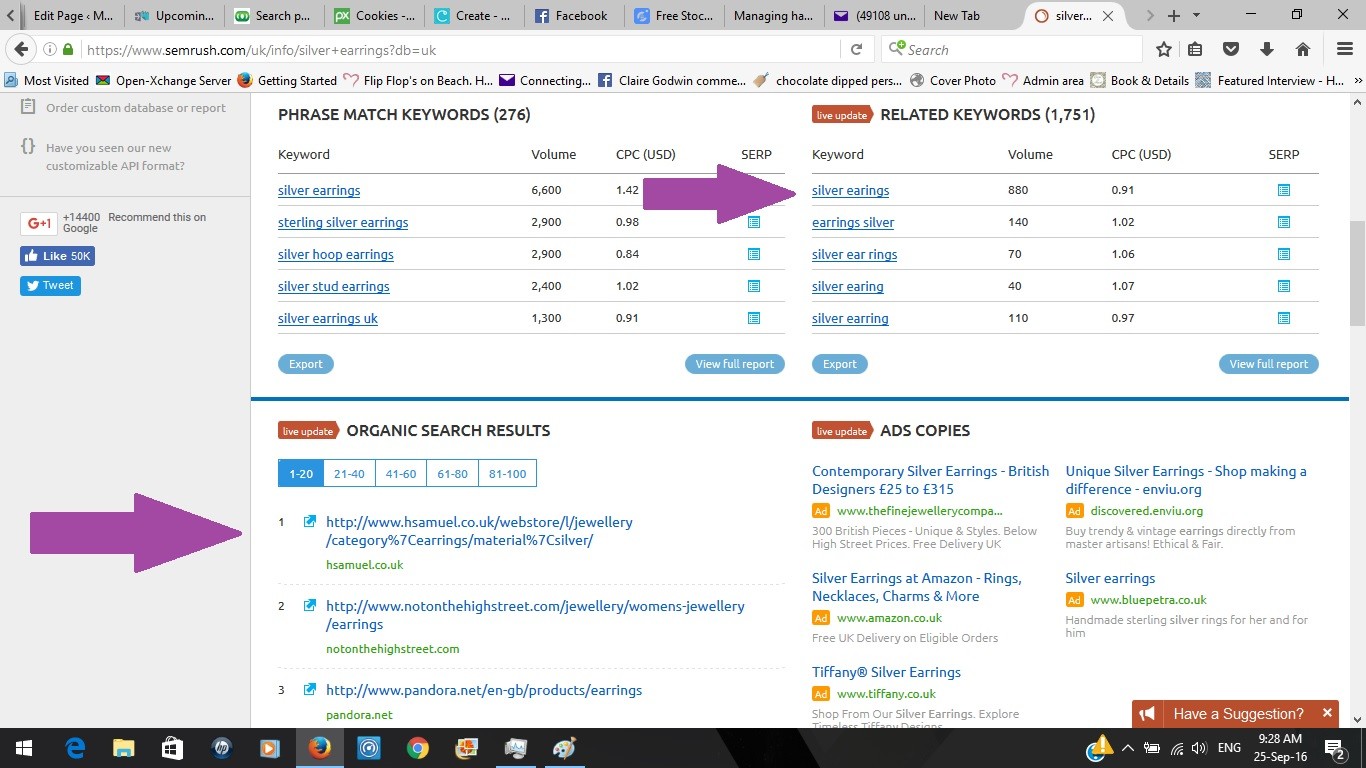Screen dimensions: 1366x768
Task: Open the silver hoop earrings keyword link
Action: 336,254
